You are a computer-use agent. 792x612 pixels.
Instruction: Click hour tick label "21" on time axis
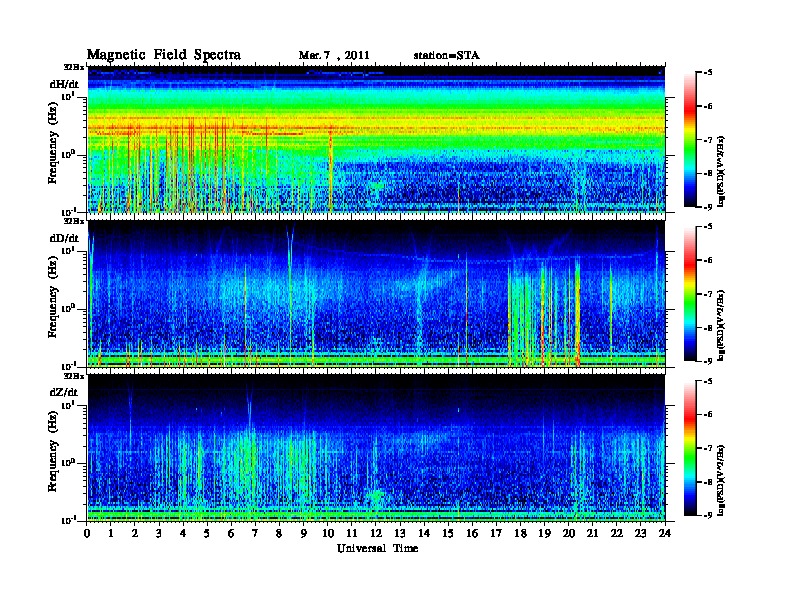593,534
